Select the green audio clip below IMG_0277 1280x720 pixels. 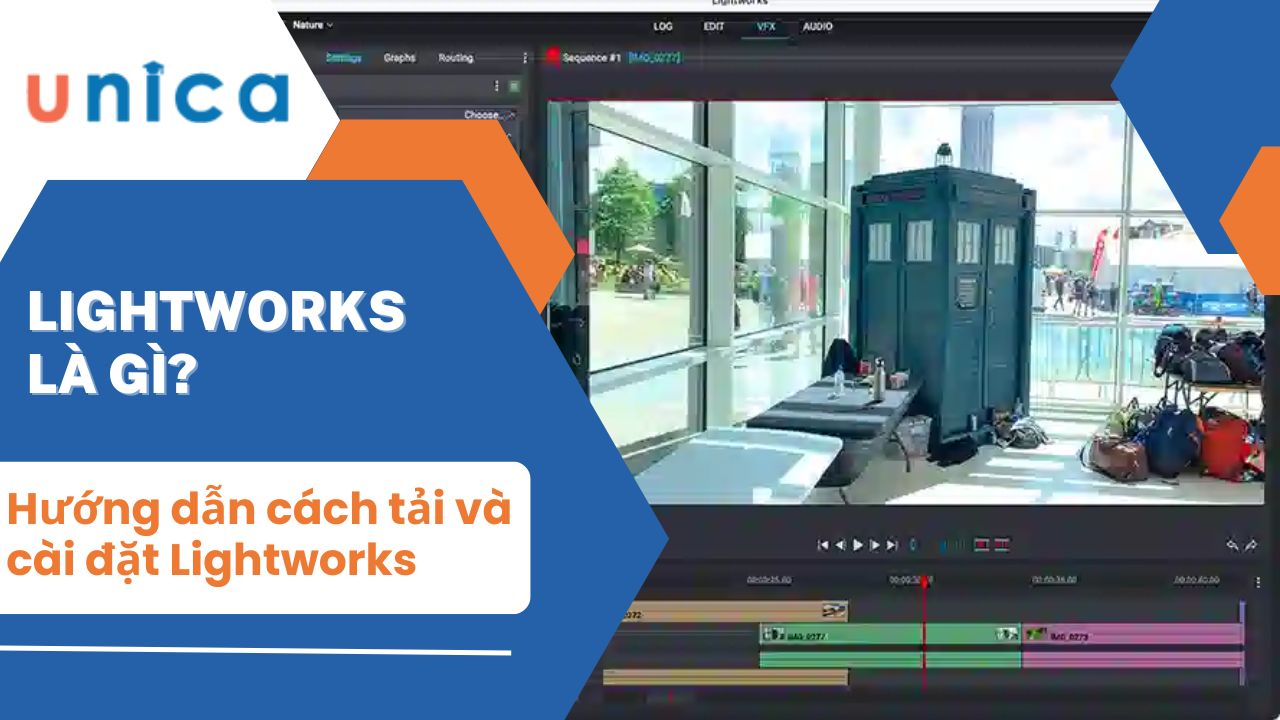[x=890, y=660]
